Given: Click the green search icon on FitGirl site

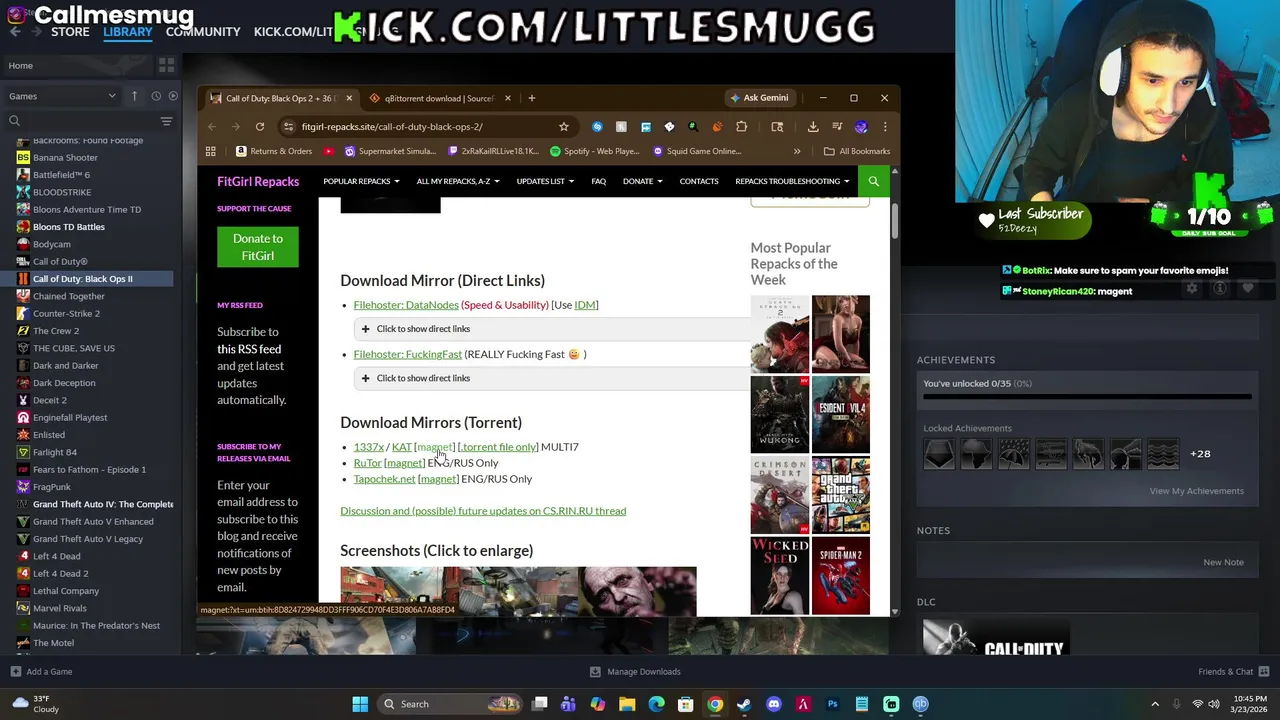Looking at the screenshot, I should 873,181.
